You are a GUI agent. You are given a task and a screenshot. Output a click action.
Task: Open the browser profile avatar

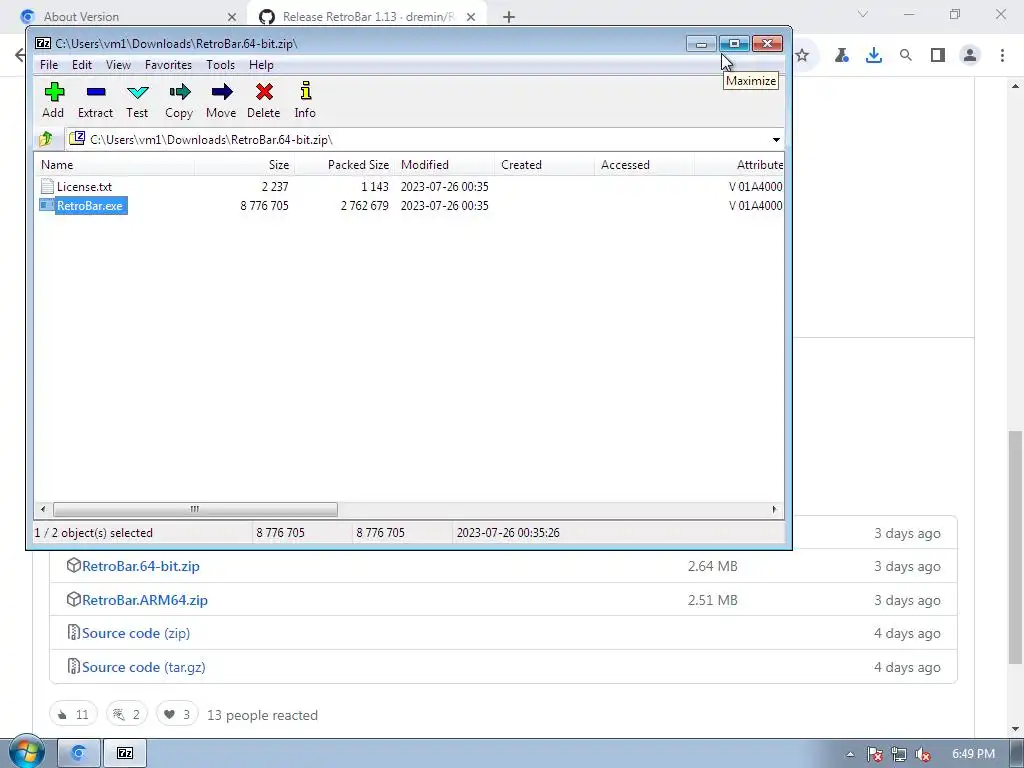[x=970, y=56]
